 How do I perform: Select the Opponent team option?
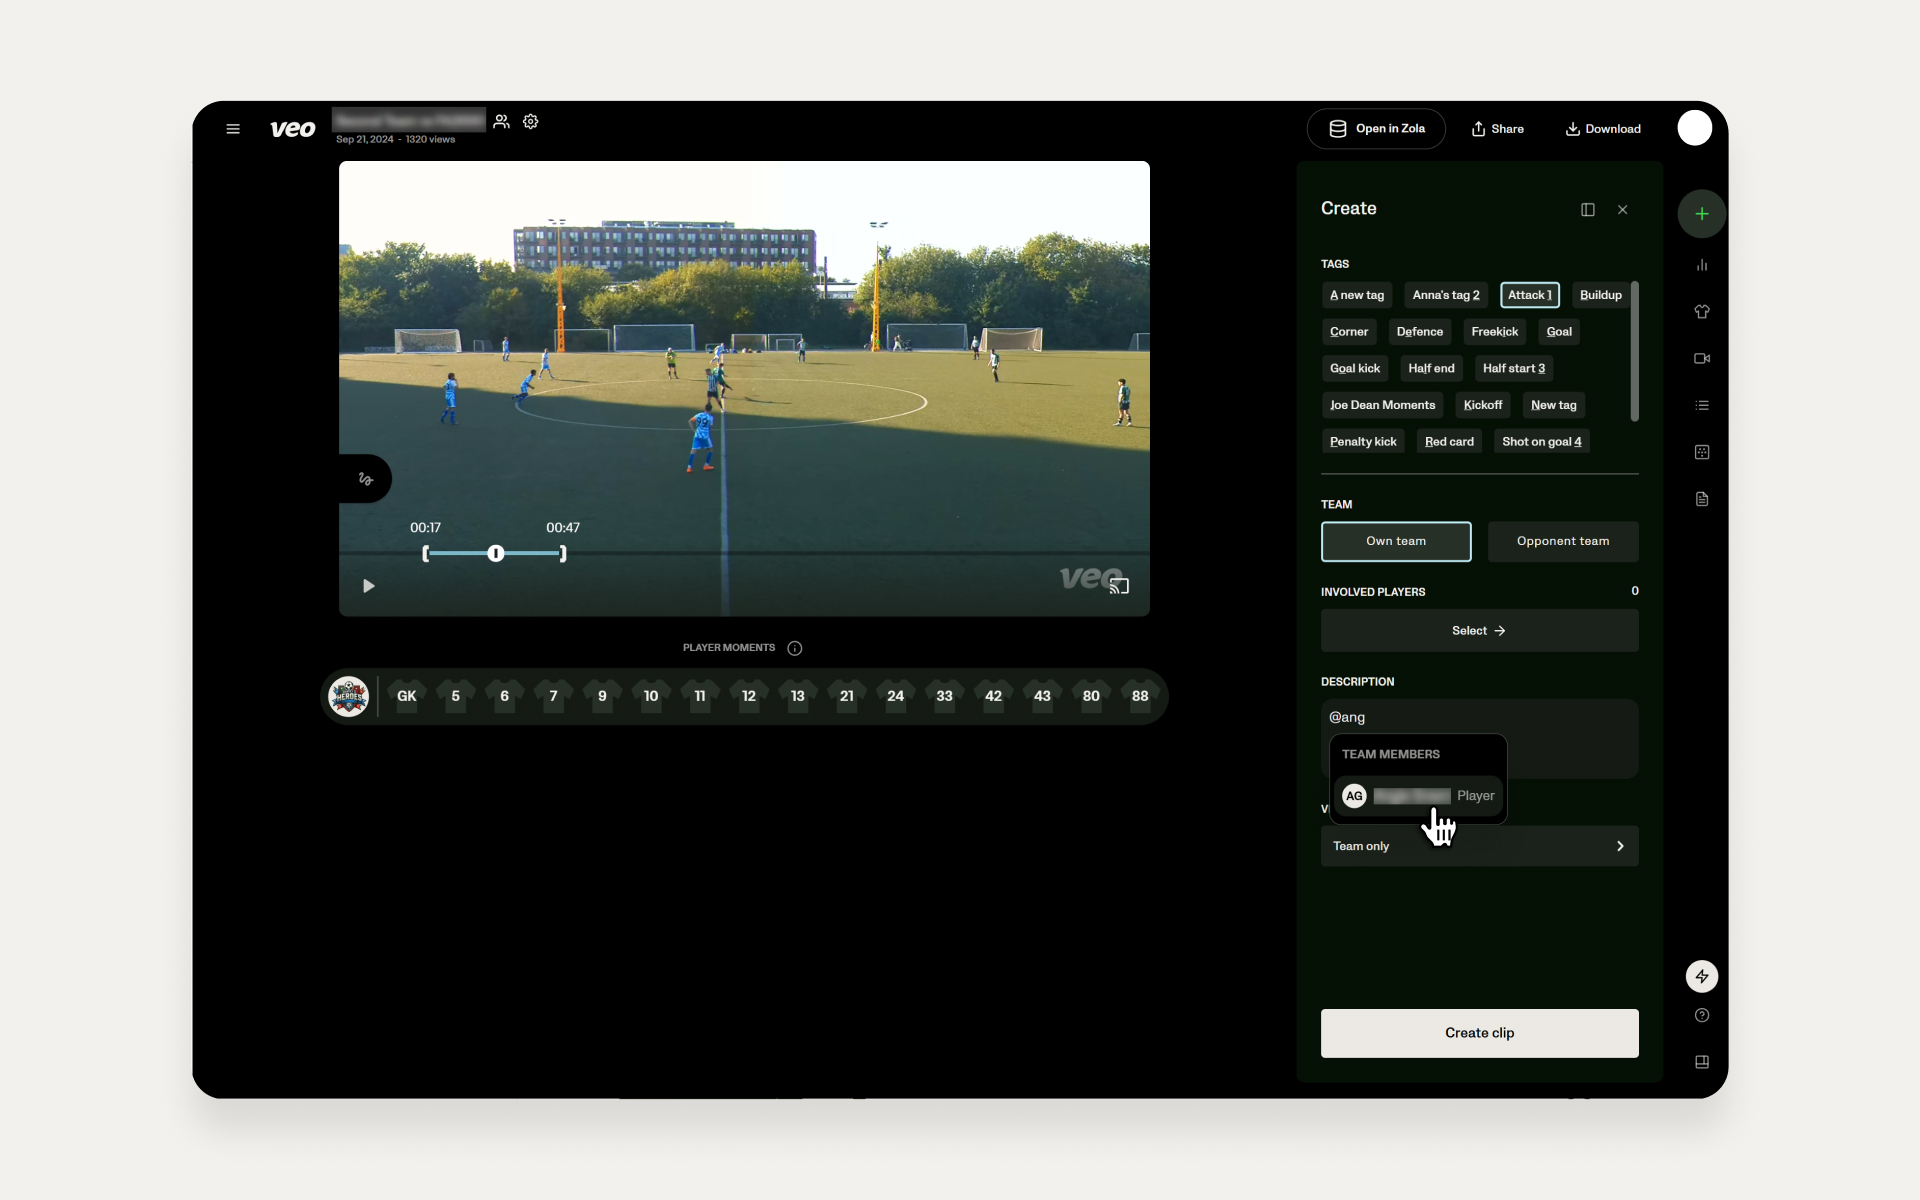tap(1563, 541)
